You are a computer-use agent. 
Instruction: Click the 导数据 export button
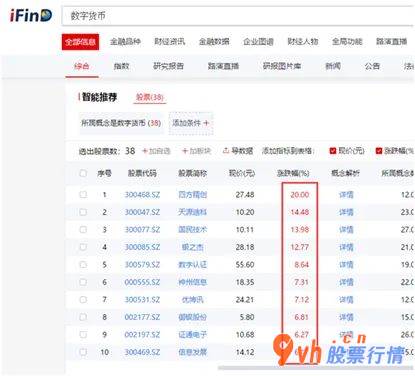pyautogui.click(x=238, y=151)
